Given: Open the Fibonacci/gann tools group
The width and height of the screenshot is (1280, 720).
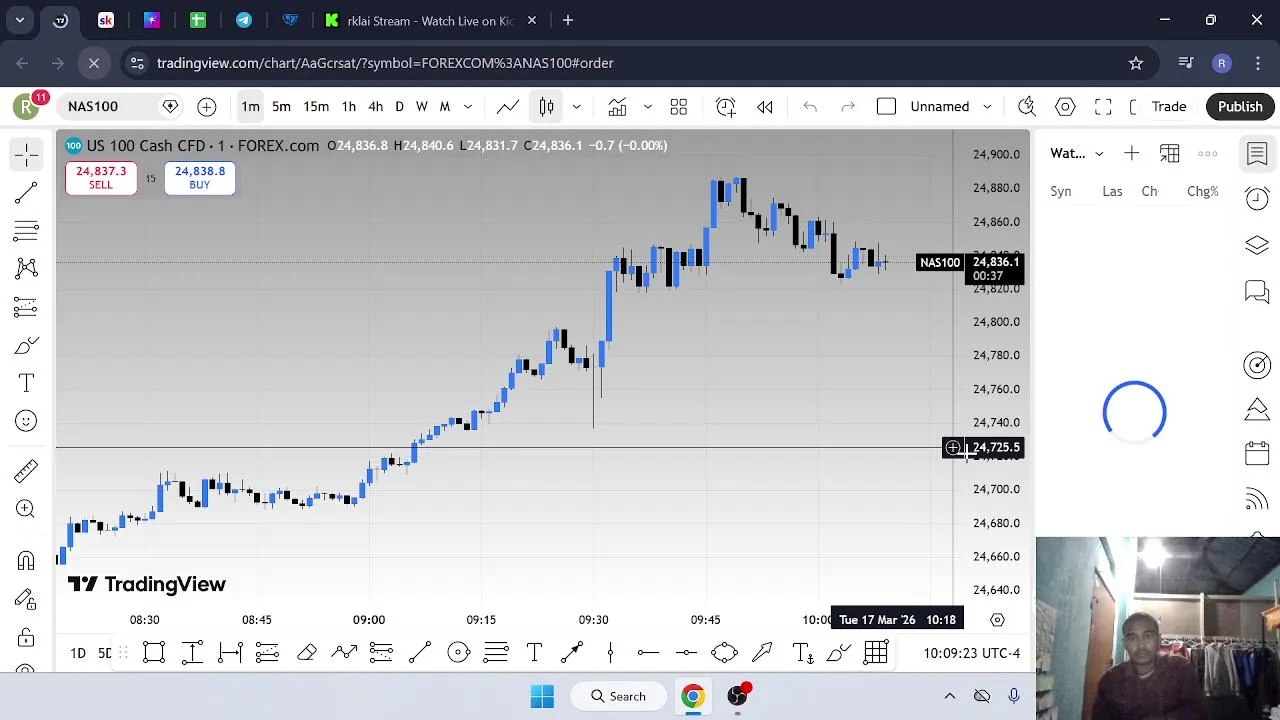Looking at the screenshot, I should [27, 230].
